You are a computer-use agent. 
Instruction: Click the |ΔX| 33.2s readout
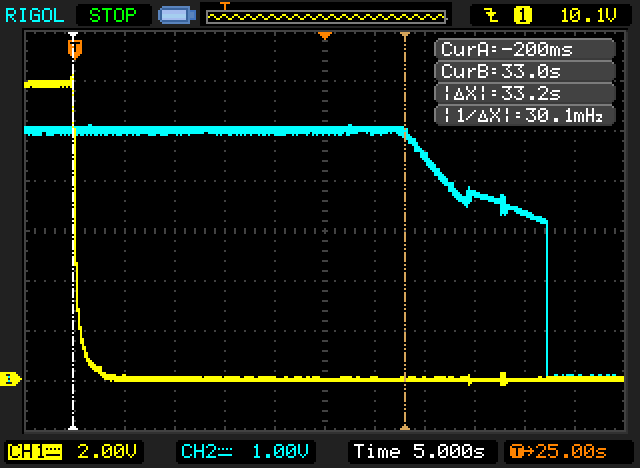point(525,93)
